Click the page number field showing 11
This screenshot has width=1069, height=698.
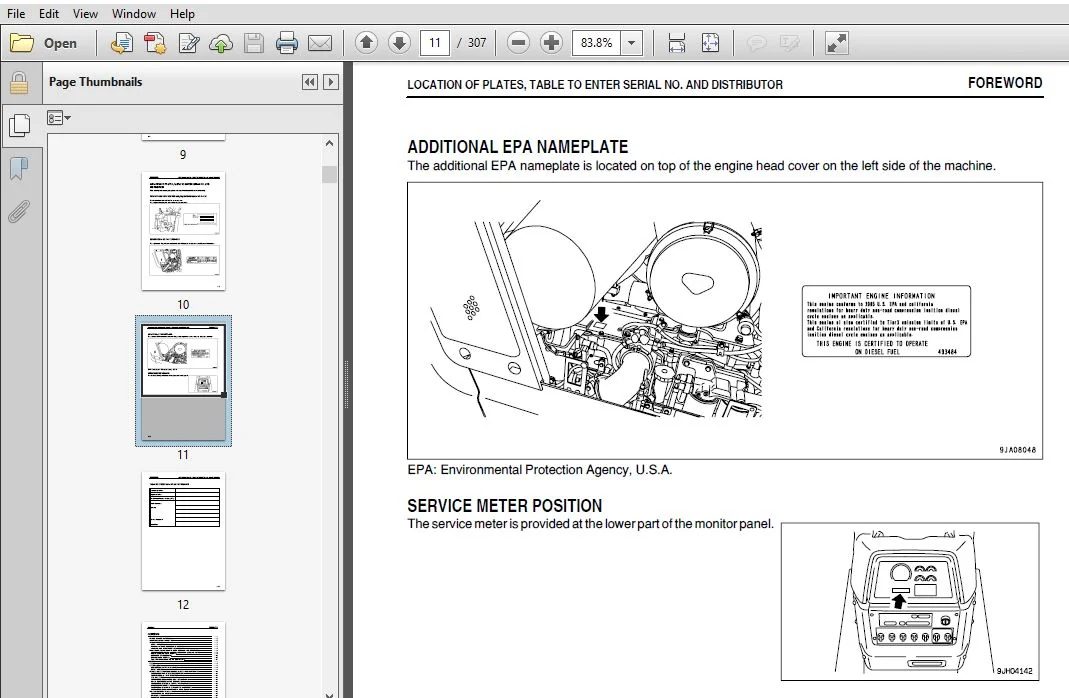tap(435, 43)
